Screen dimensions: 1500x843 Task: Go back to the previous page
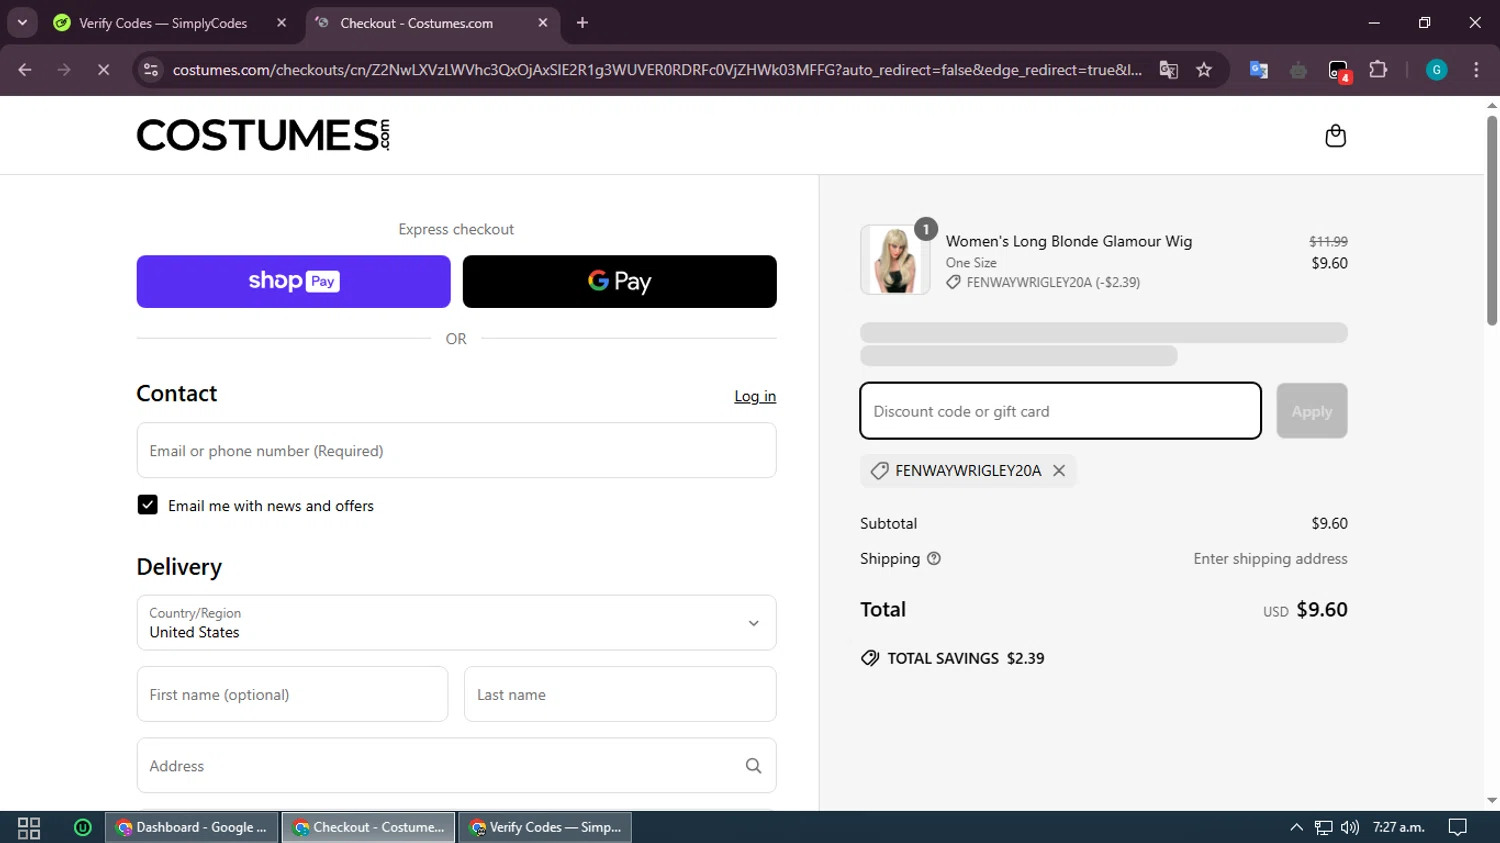25,70
